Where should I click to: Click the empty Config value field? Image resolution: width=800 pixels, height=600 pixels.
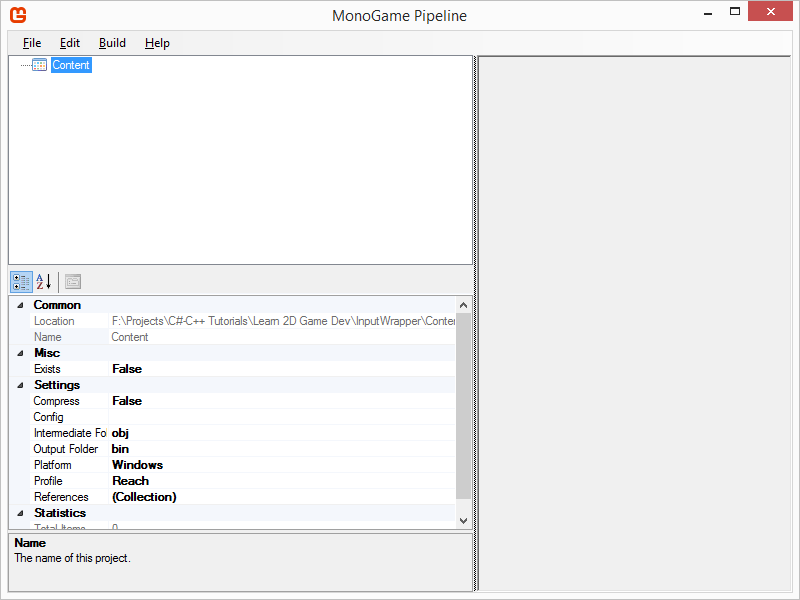pos(282,417)
